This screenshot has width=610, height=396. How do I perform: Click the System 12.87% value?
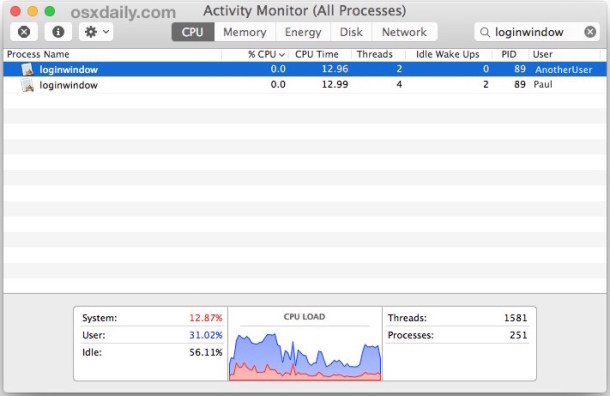[206, 318]
